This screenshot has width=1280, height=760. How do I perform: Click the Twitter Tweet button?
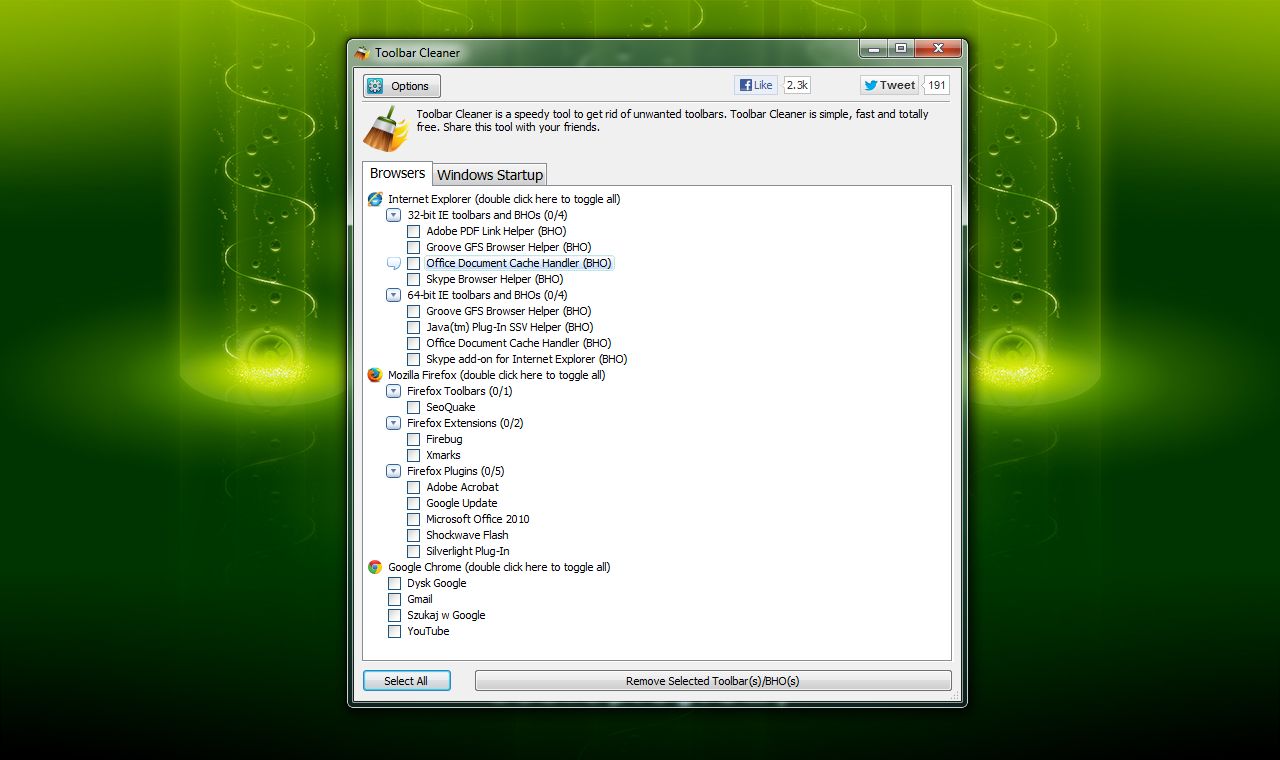889,85
